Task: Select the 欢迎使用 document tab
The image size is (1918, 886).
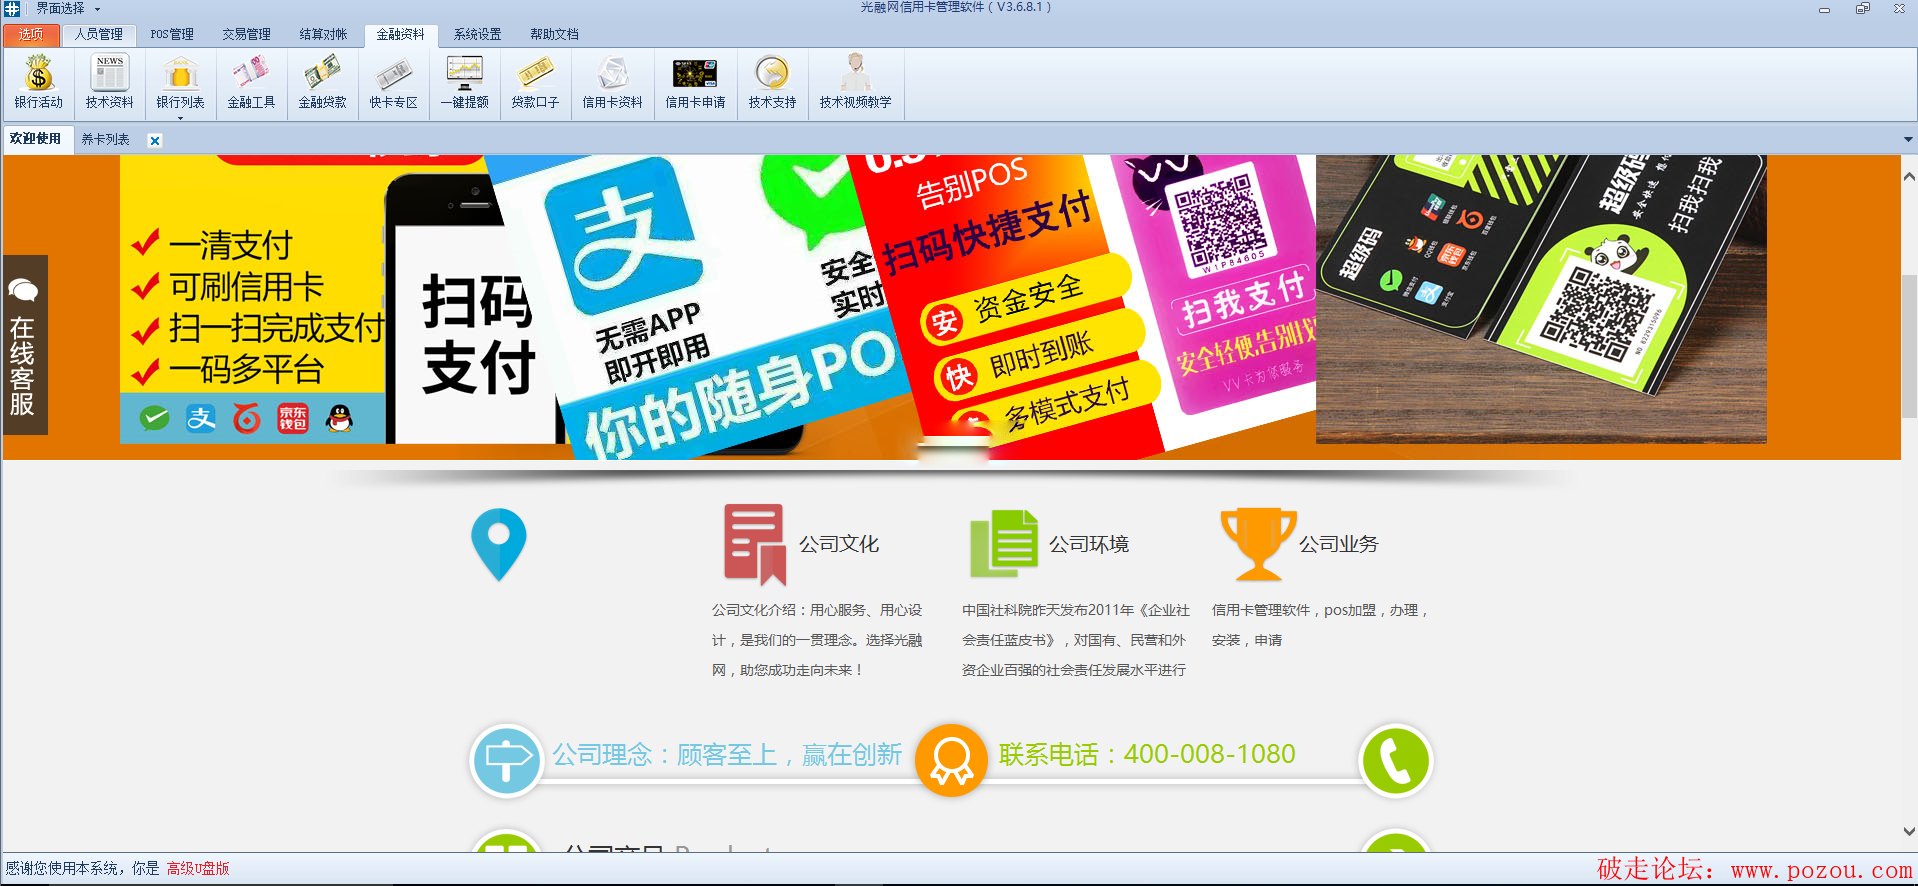Action: [36, 139]
